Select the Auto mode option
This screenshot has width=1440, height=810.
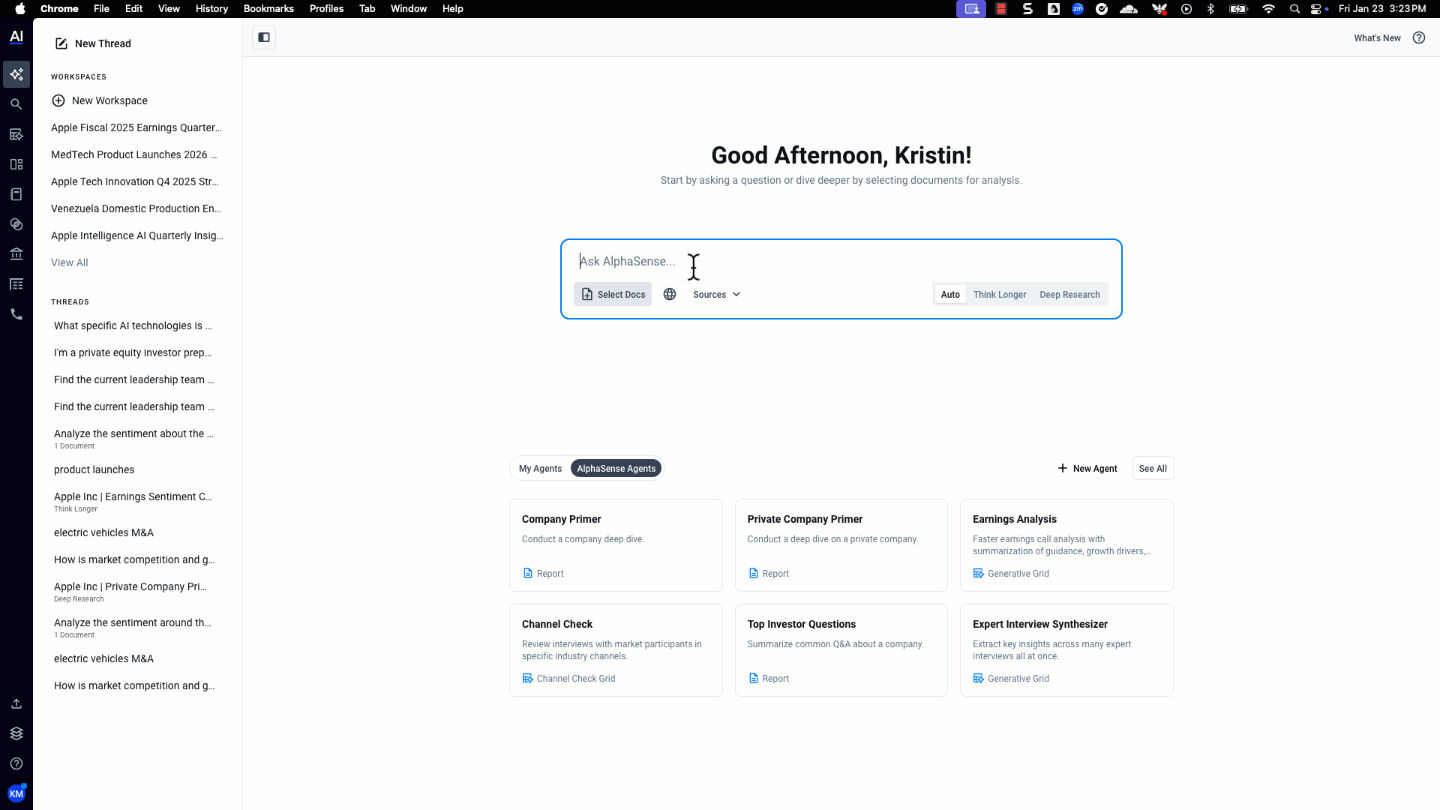pyautogui.click(x=950, y=294)
